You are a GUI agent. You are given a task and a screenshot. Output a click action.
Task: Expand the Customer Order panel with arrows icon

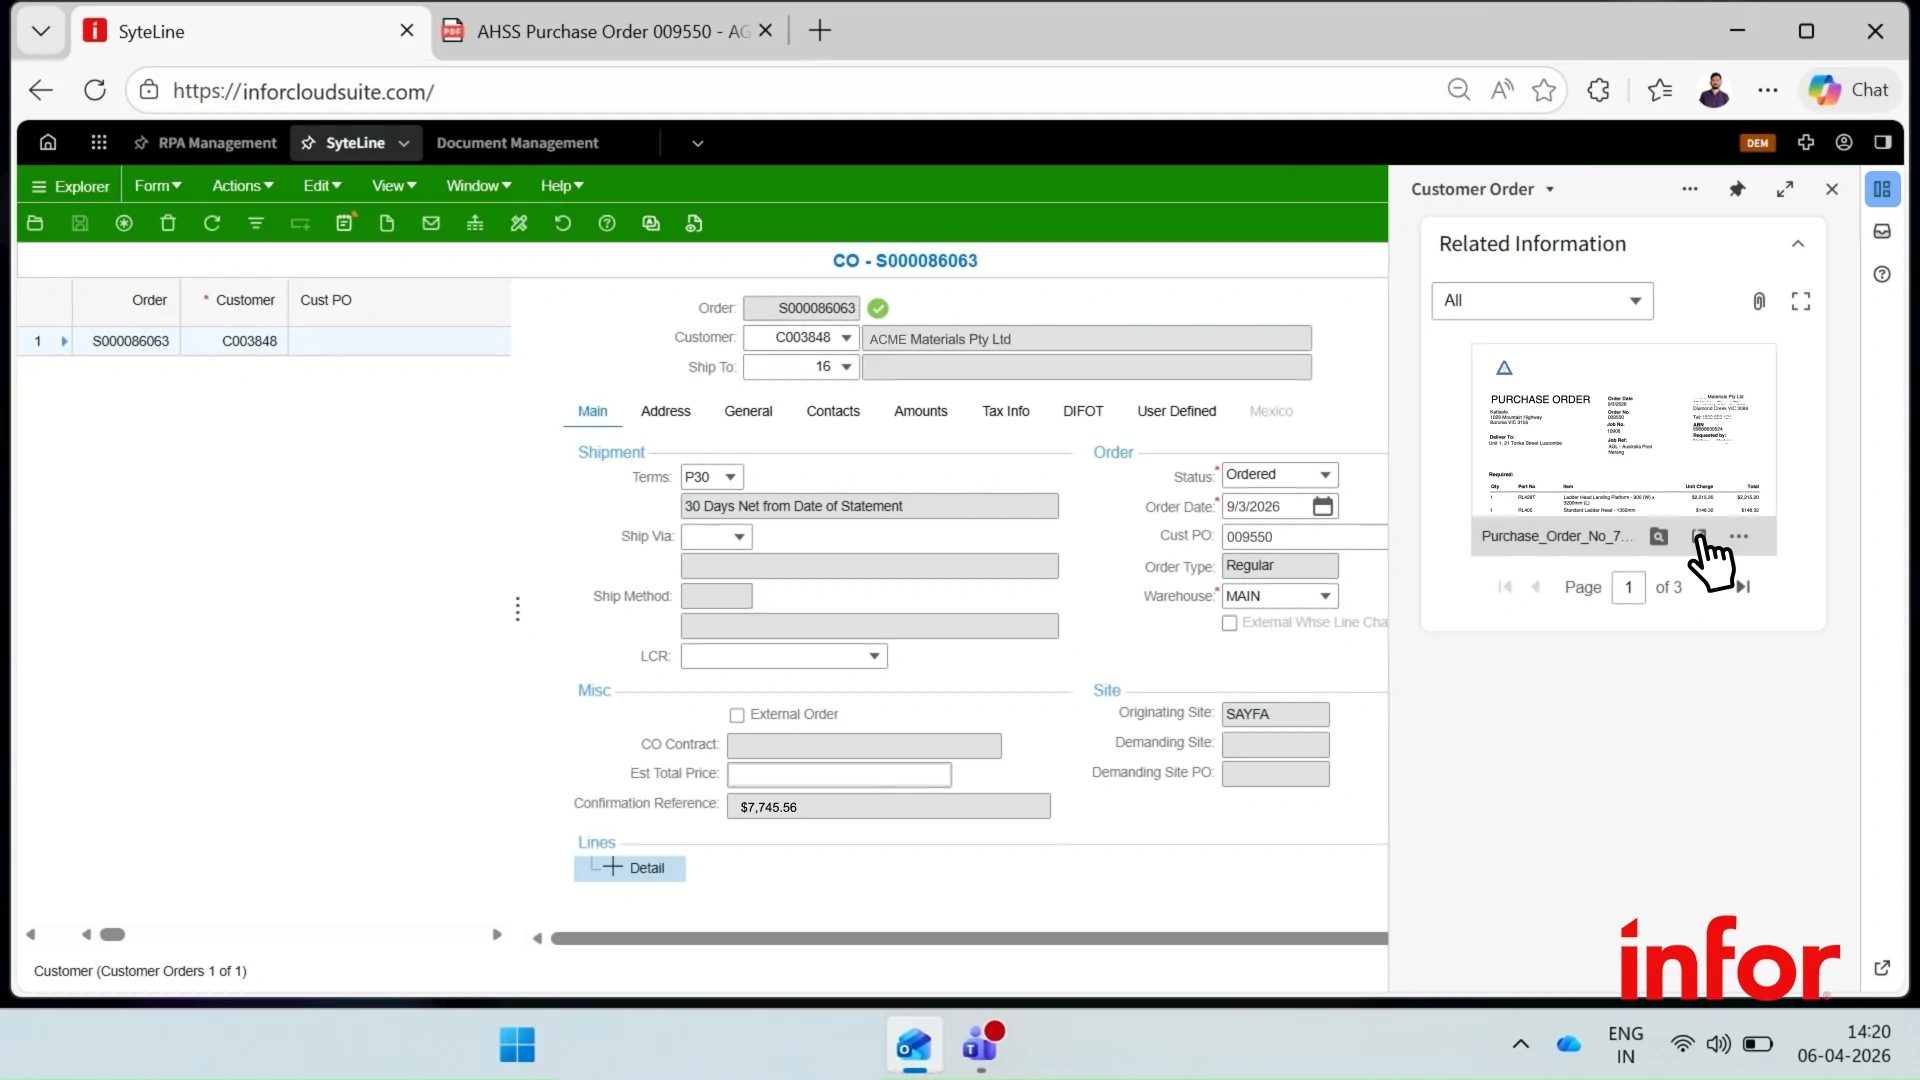coord(1785,189)
